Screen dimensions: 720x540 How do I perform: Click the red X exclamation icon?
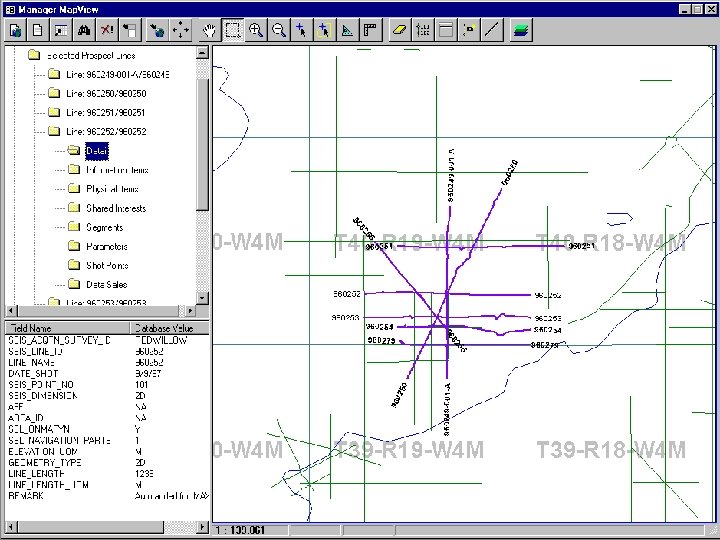point(107,30)
